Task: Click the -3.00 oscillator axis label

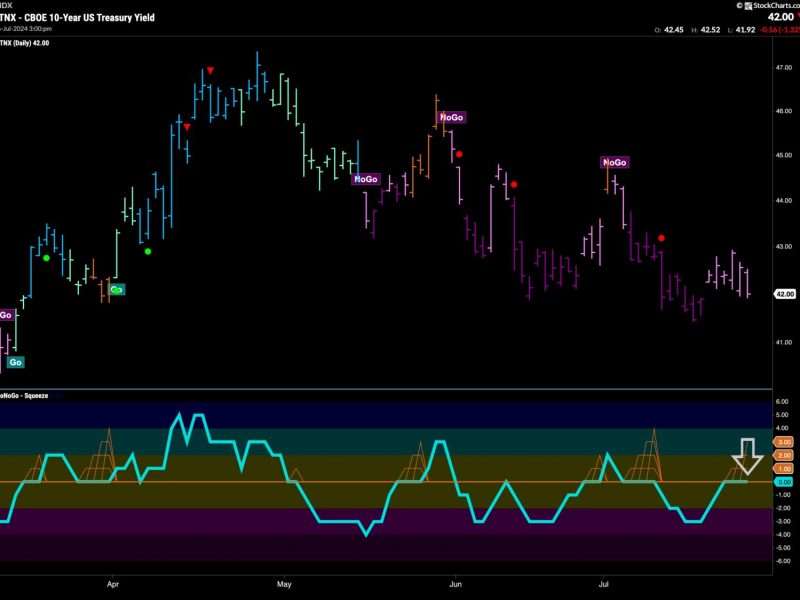Action: tap(782, 521)
